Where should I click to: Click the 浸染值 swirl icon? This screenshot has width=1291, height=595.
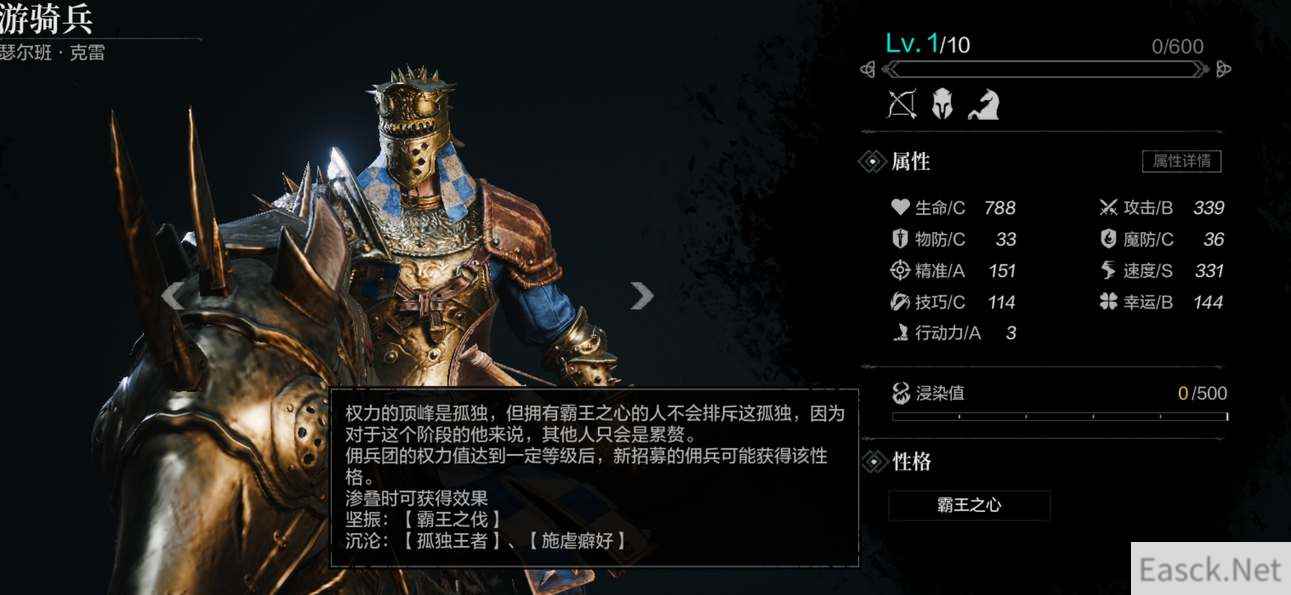click(901, 393)
